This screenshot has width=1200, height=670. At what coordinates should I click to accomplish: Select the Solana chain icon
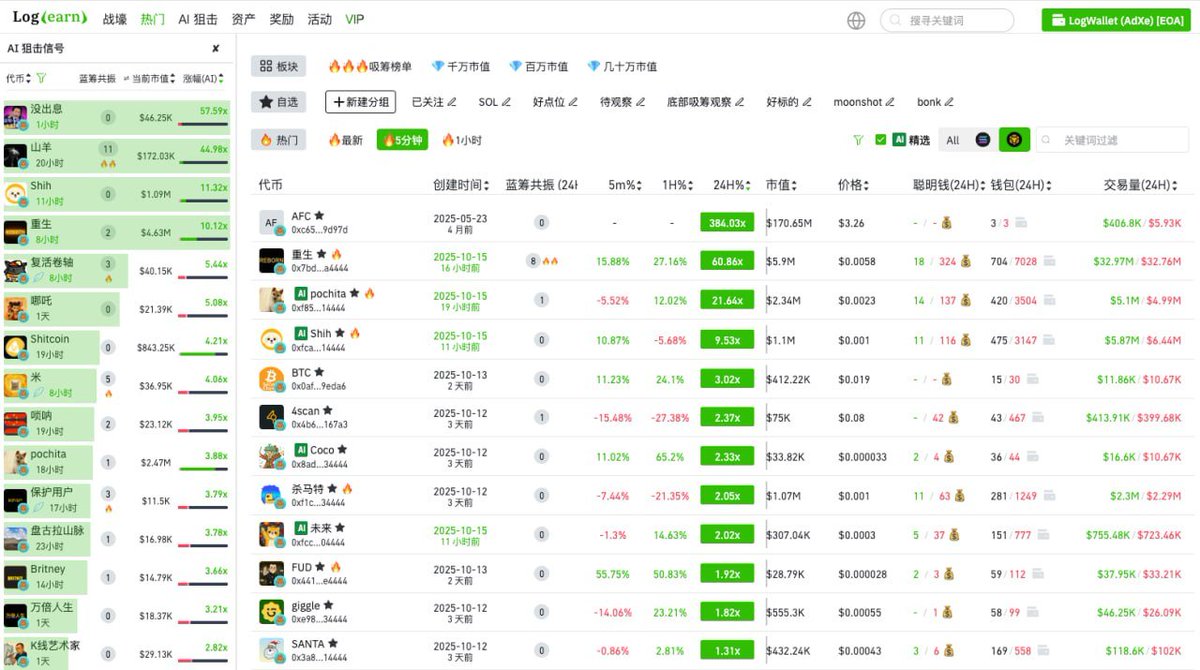[x=983, y=140]
